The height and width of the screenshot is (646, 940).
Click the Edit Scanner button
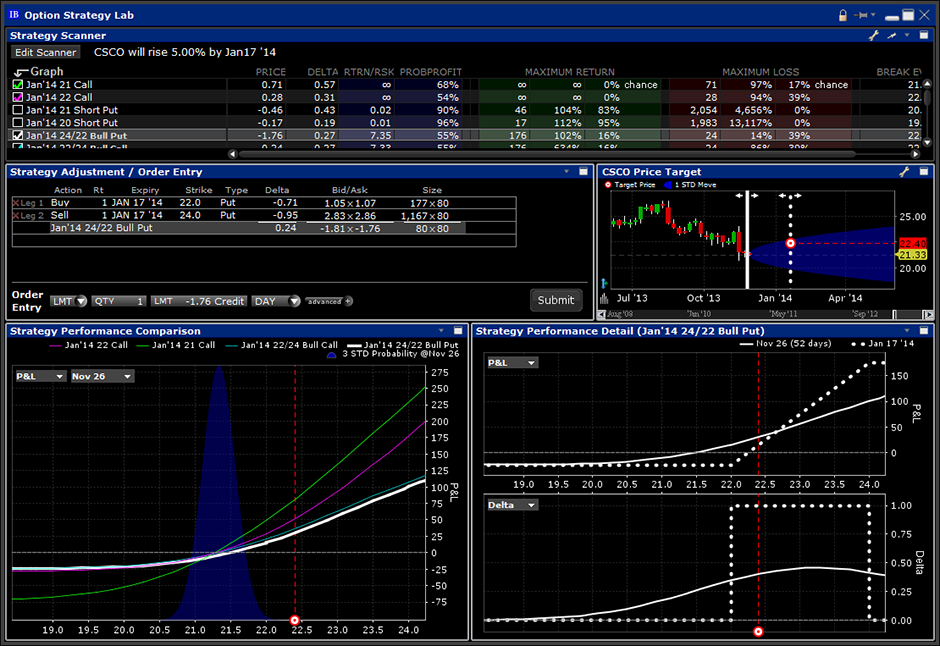point(46,52)
